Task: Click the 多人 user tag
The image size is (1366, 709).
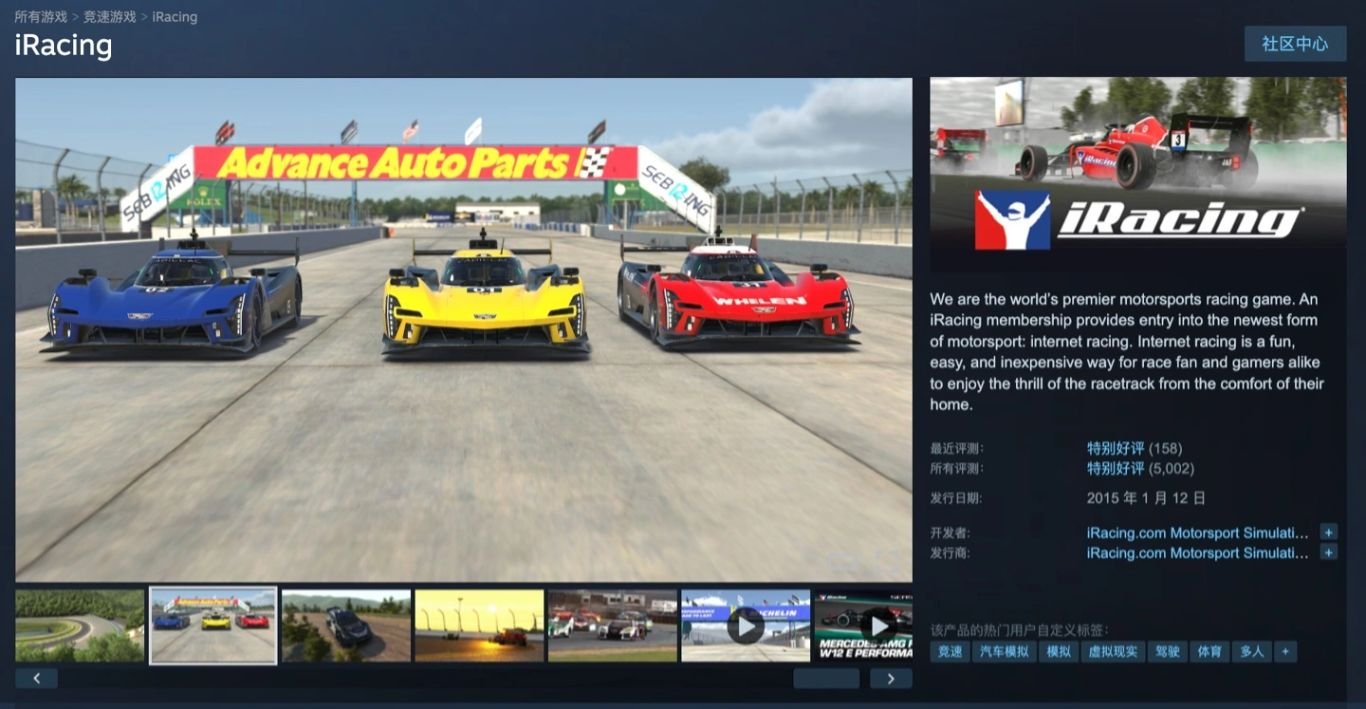Action: (1253, 651)
